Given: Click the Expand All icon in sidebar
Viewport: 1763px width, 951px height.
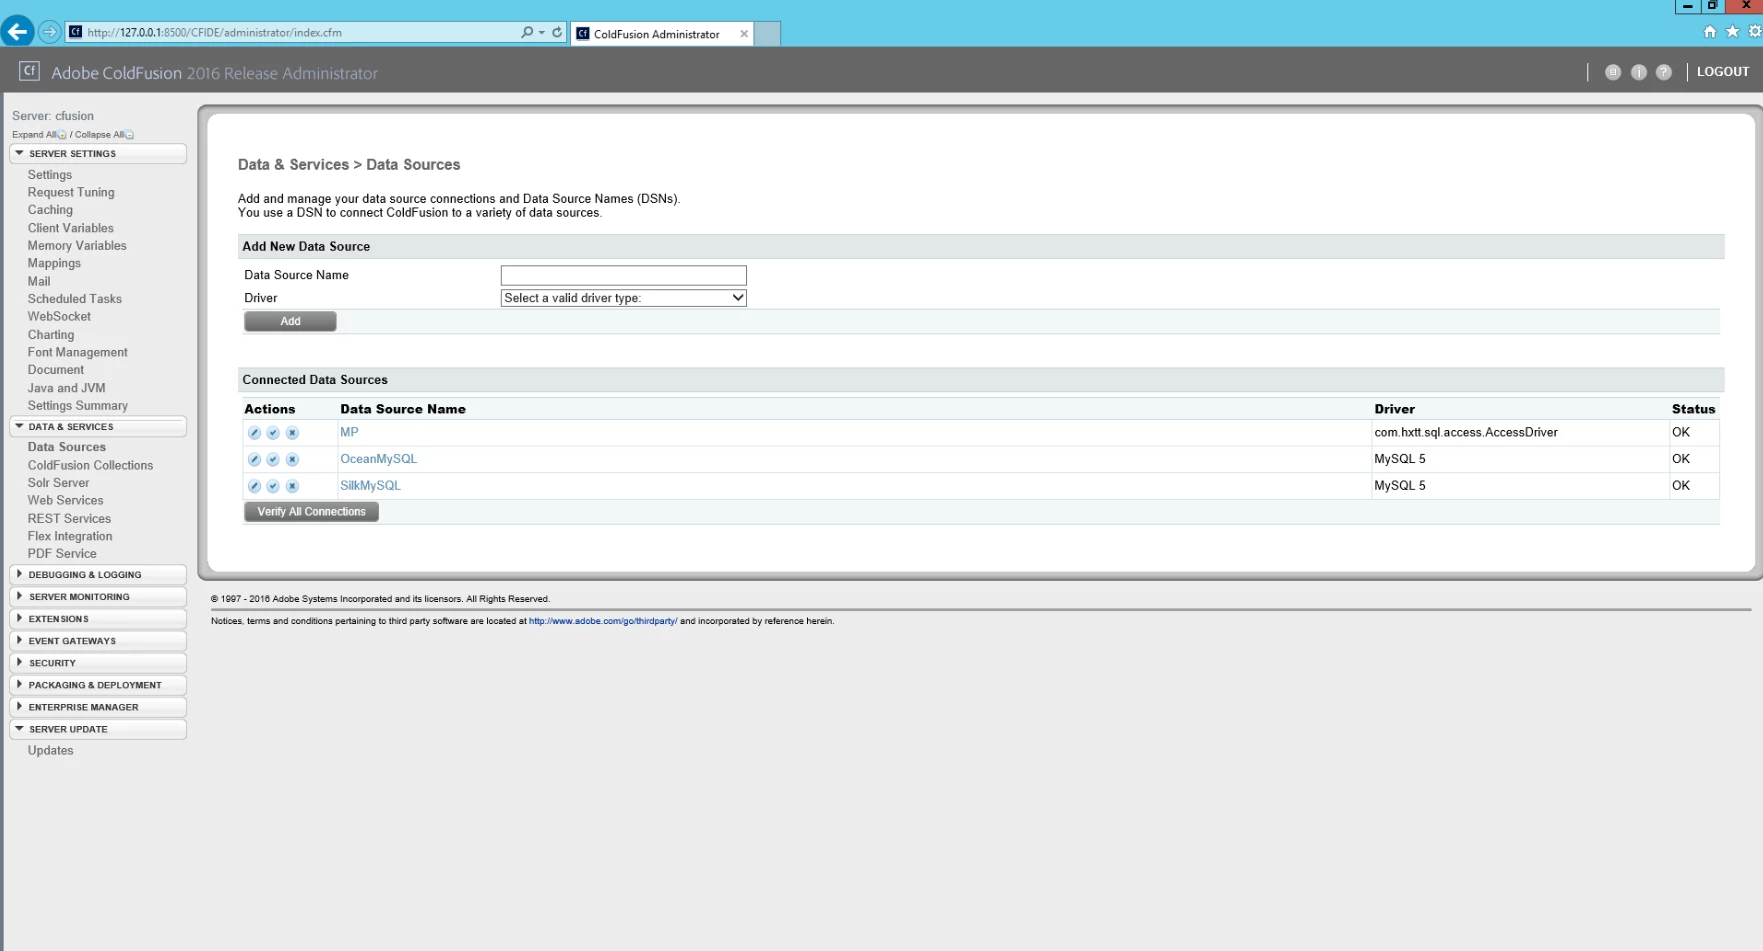Looking at the screenshot, I should [x=62, y=135].
